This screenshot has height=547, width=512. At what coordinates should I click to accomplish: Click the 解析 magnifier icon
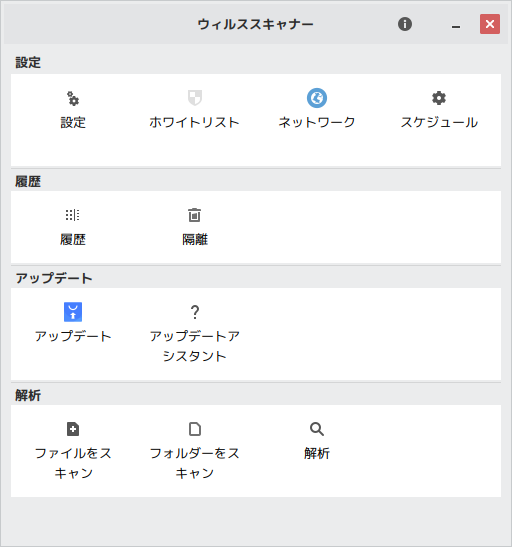coord(317,429)
